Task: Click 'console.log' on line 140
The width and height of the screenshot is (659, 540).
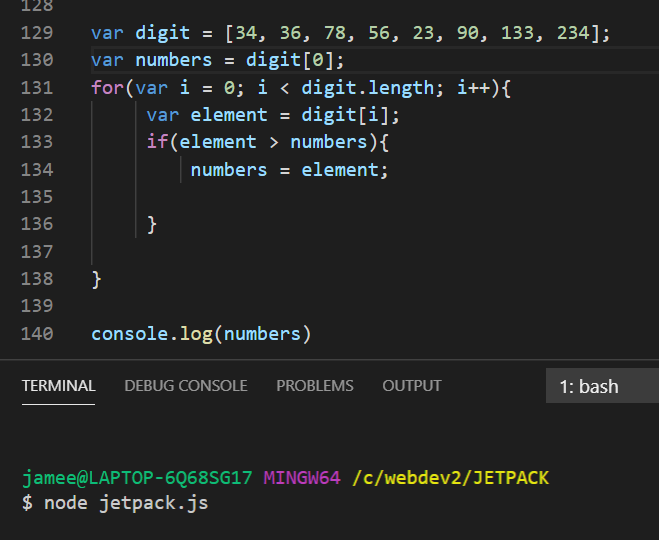Action: 152,335
